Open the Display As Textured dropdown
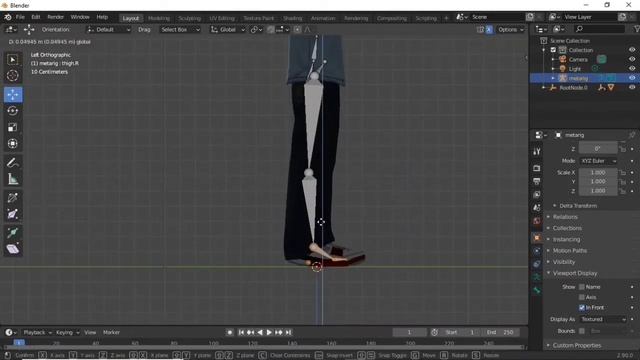This screenshot has width=640, height=360. [x=603, y=319]
